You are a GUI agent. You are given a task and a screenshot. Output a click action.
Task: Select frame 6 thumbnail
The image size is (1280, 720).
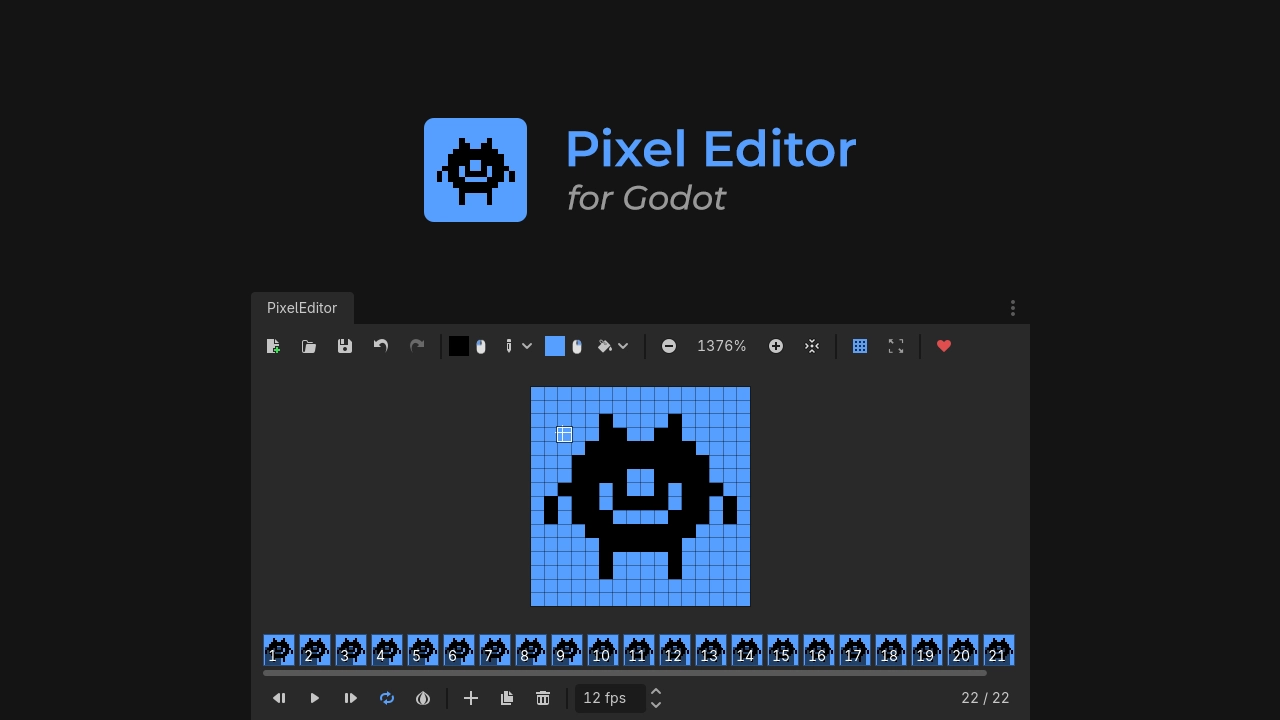click(x=459, y=650)
